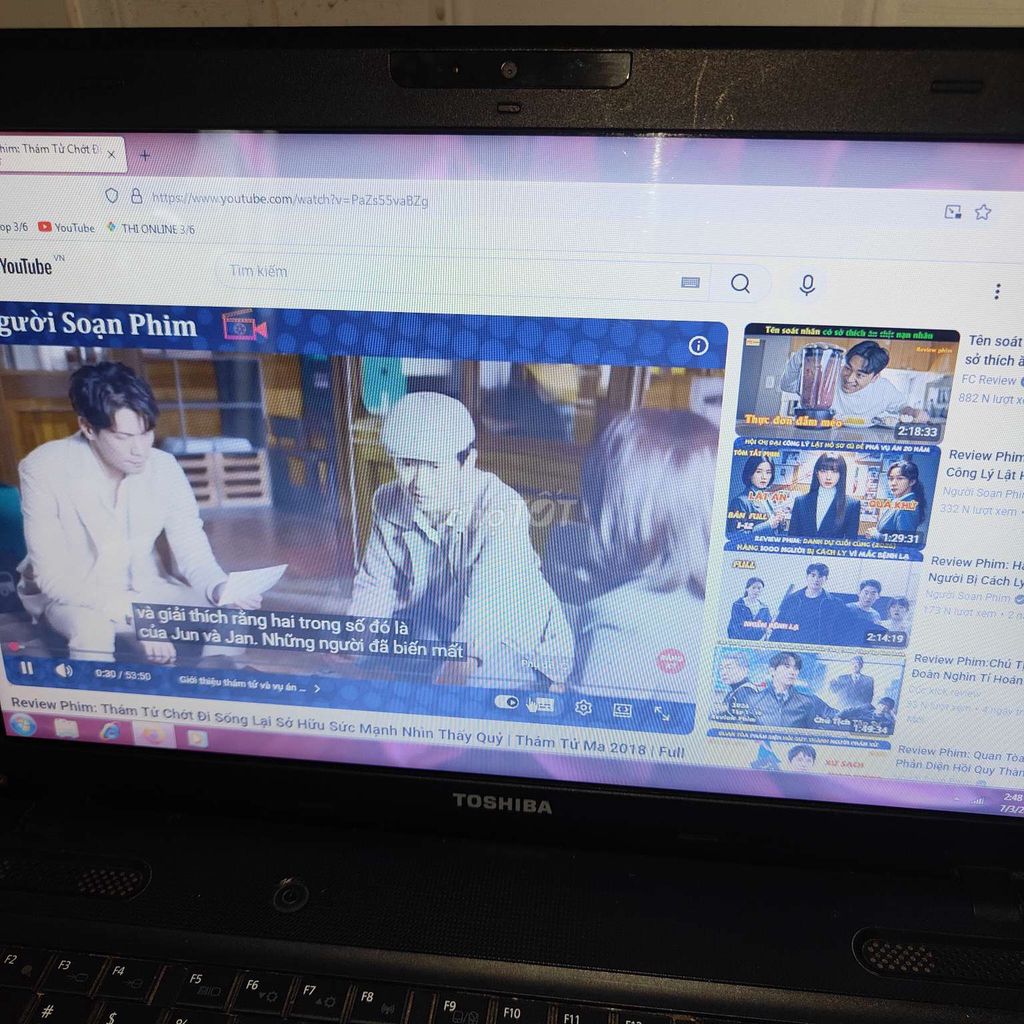Close the 'Thám Tử Chót Đi' tab
The width and height of the screenshot is (1024, 1024).
point(111,154)
